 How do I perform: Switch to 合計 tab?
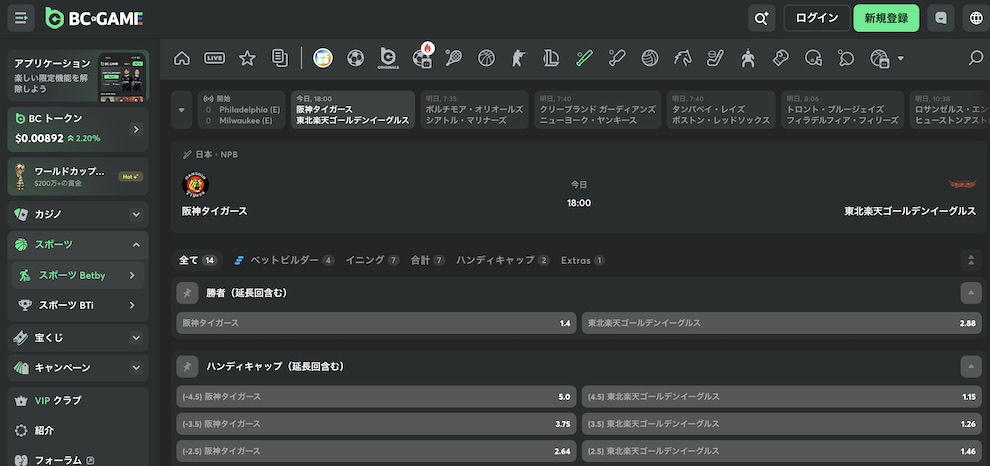[427, 260]
